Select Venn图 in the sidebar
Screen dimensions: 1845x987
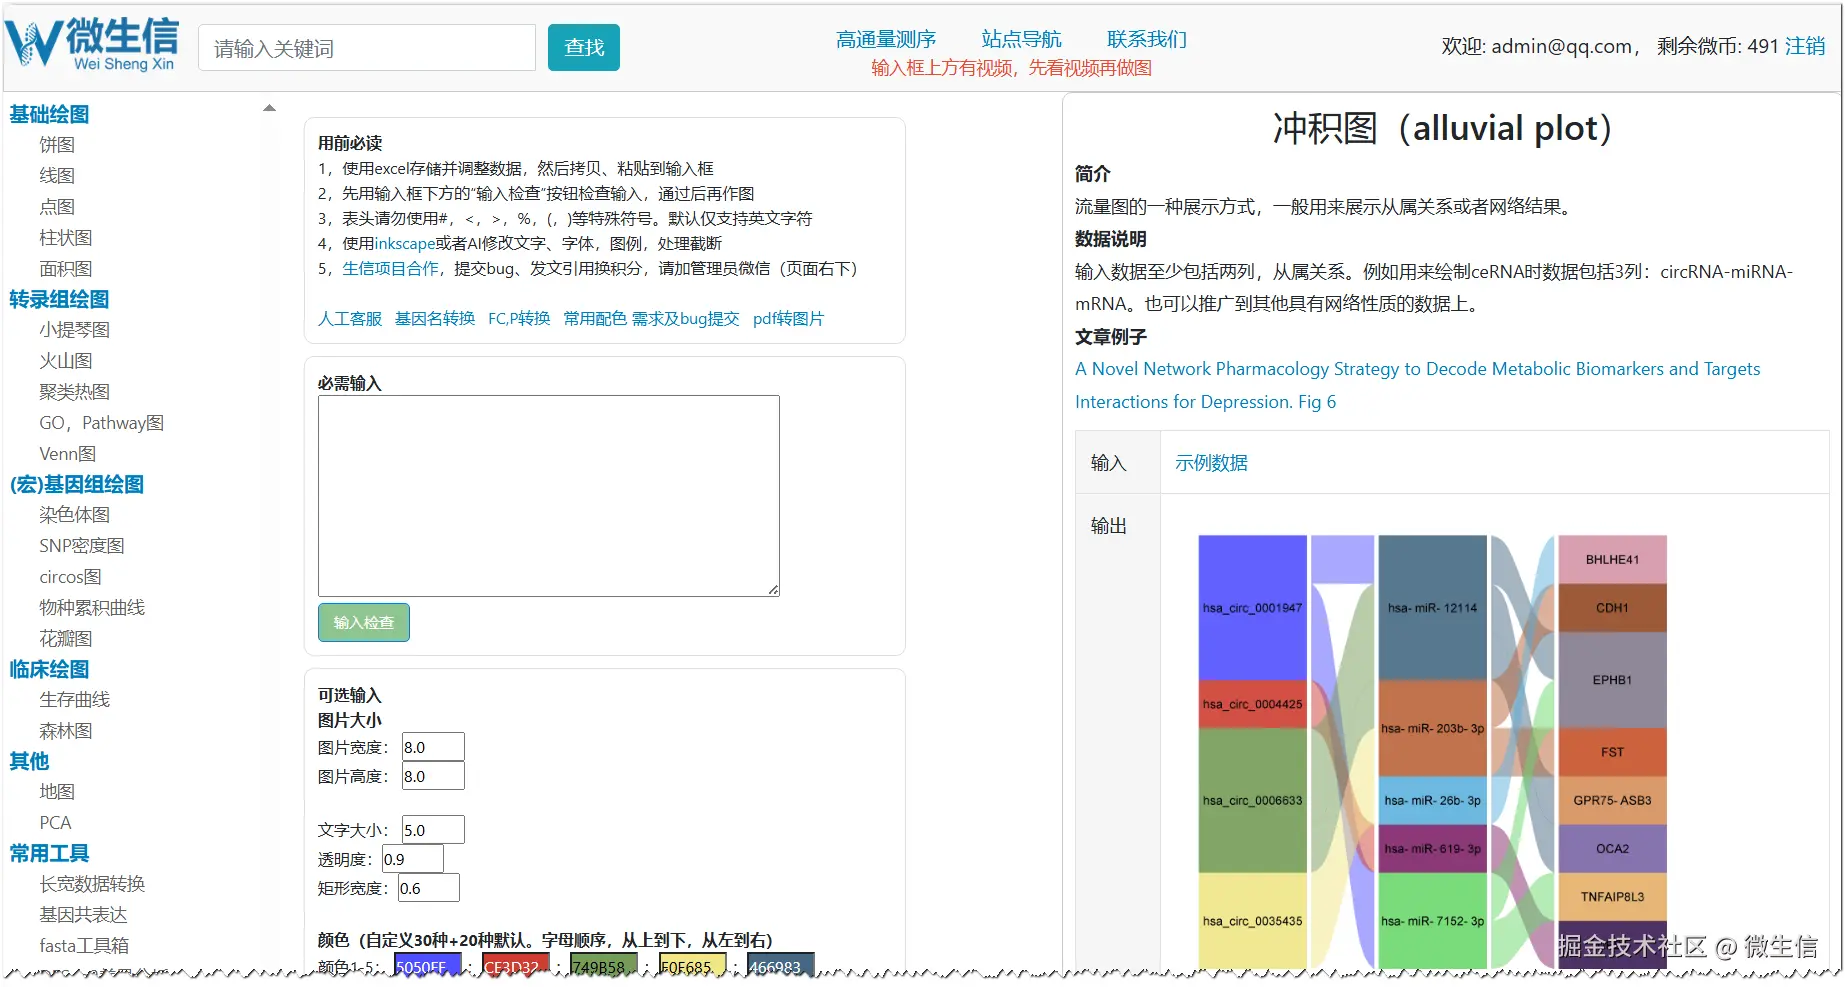pyautogui.click(x=68, y=454)
